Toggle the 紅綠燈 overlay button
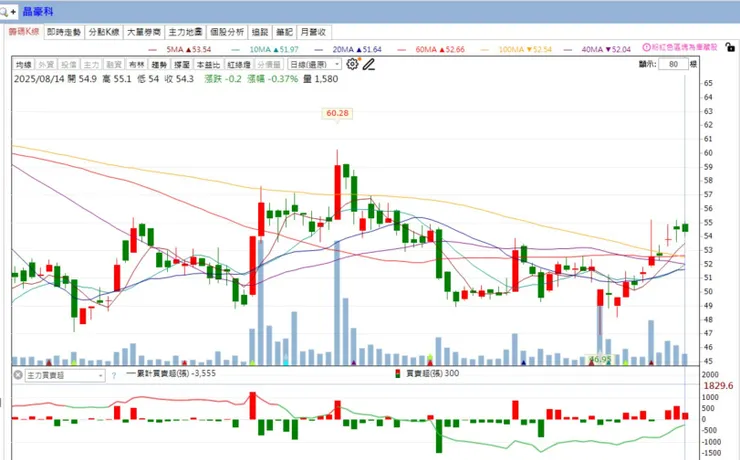This screenshot has width=740, height=460. click(x=239, y=65)
